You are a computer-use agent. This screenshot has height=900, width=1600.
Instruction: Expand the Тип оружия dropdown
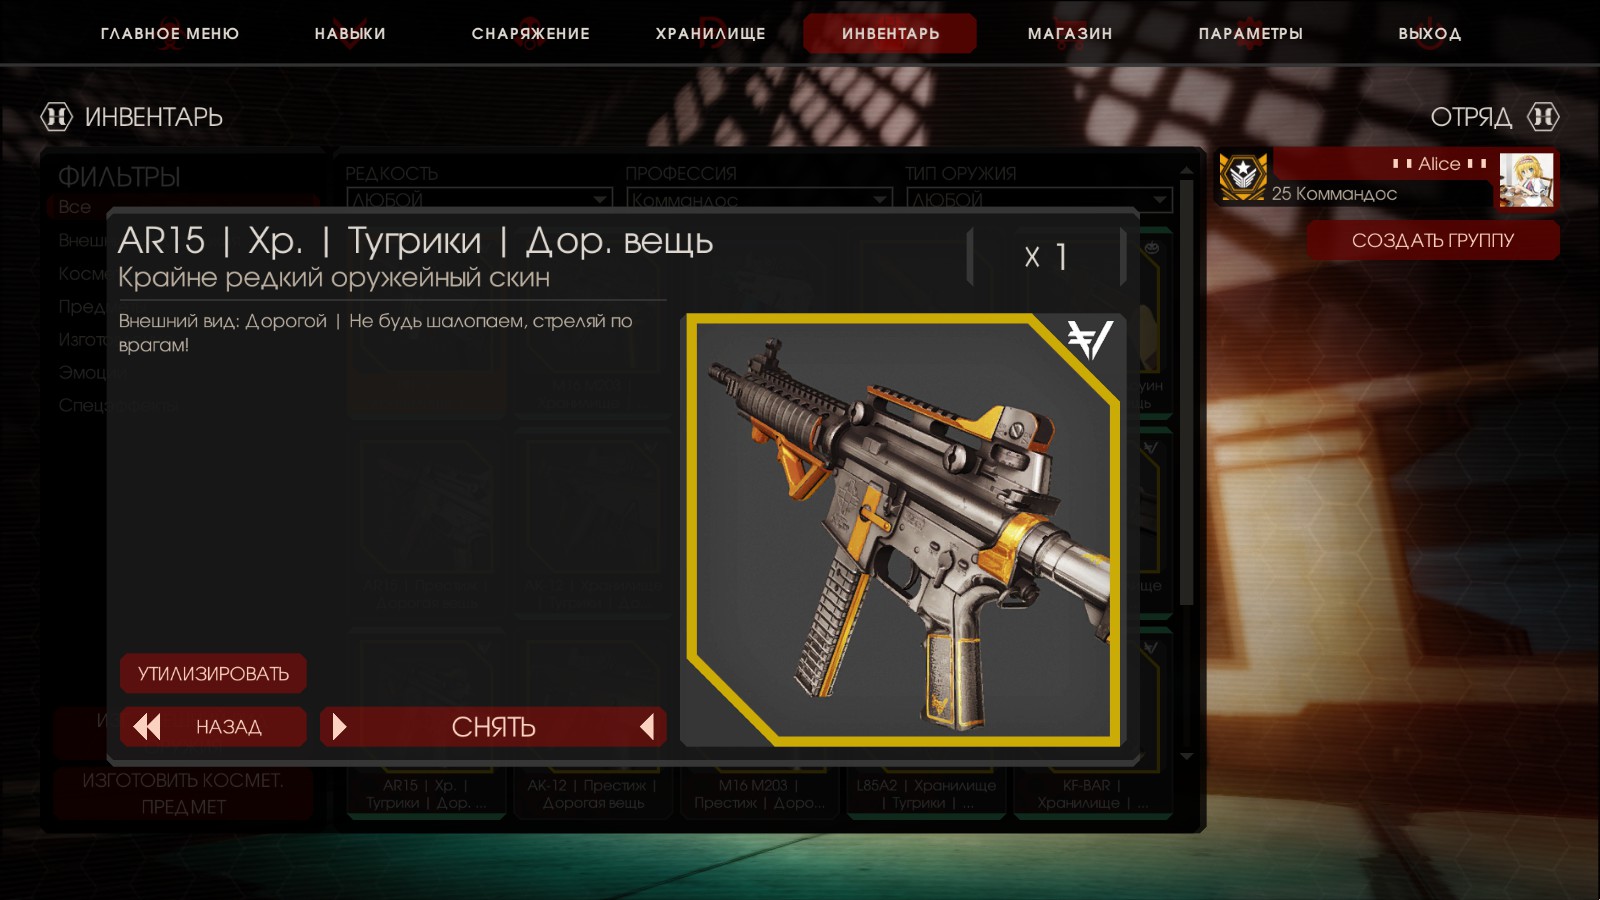click(1039, 199)
